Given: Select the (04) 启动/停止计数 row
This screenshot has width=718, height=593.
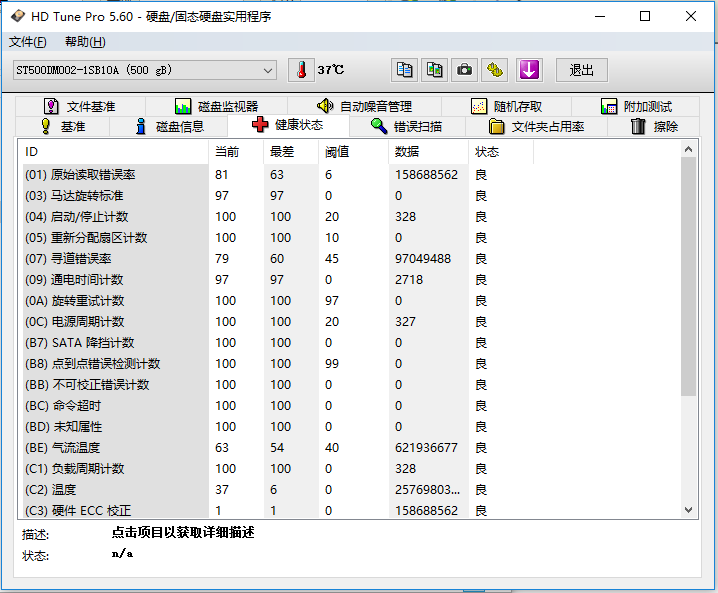Looking at the screenshot, I should (277, 217).
